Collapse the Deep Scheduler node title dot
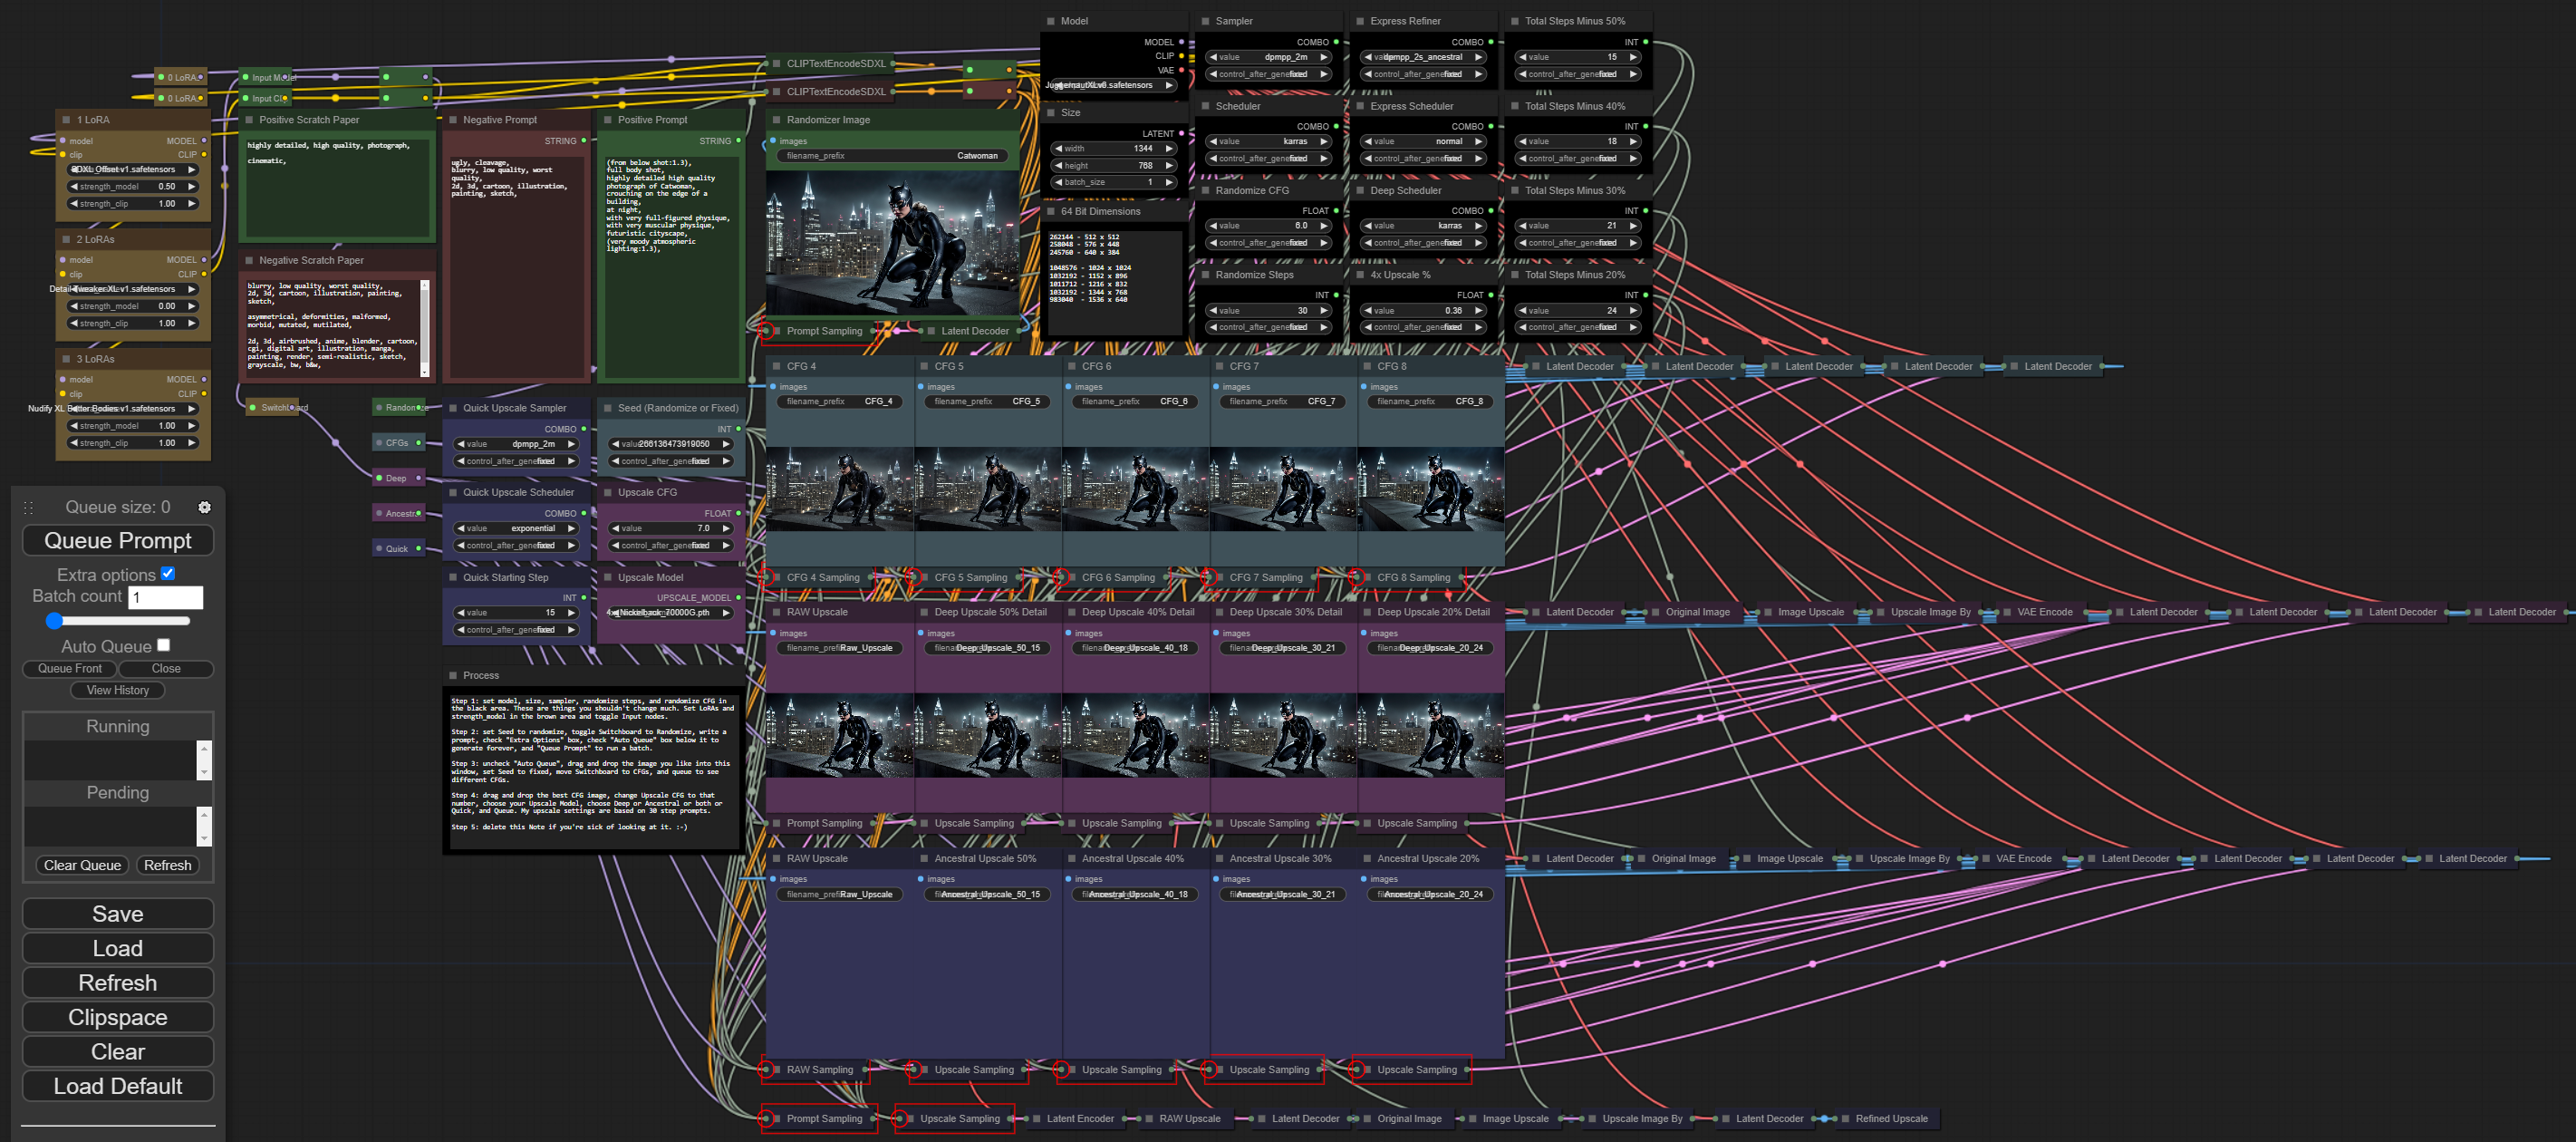The image size is (2576, 1142). (1360, 191)
